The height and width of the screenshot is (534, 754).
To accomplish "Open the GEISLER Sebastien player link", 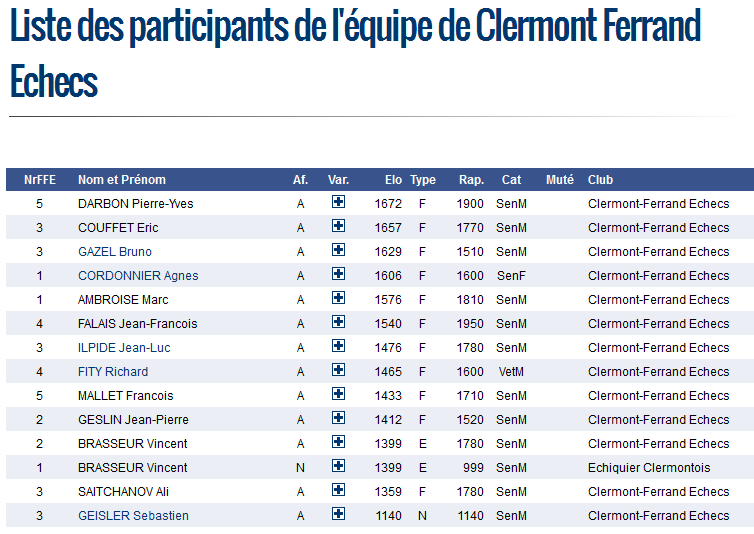I will click(133, 516).
